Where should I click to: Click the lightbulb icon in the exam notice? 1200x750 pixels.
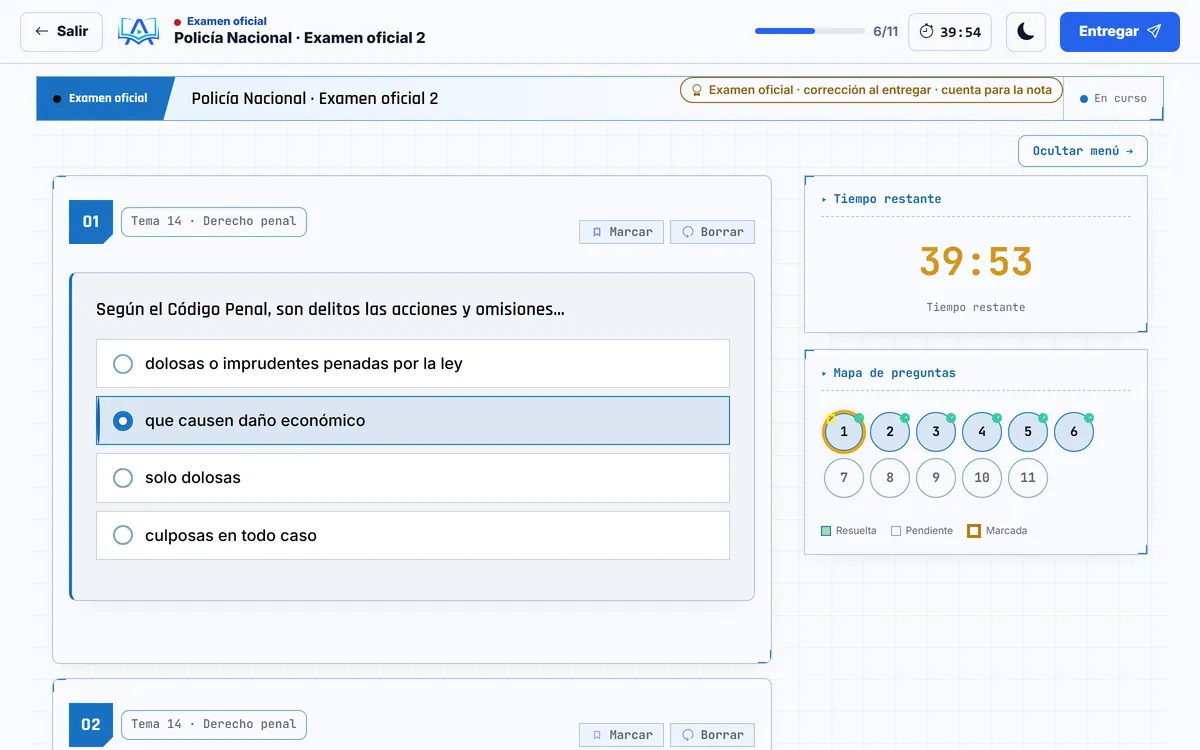[697, 90]
